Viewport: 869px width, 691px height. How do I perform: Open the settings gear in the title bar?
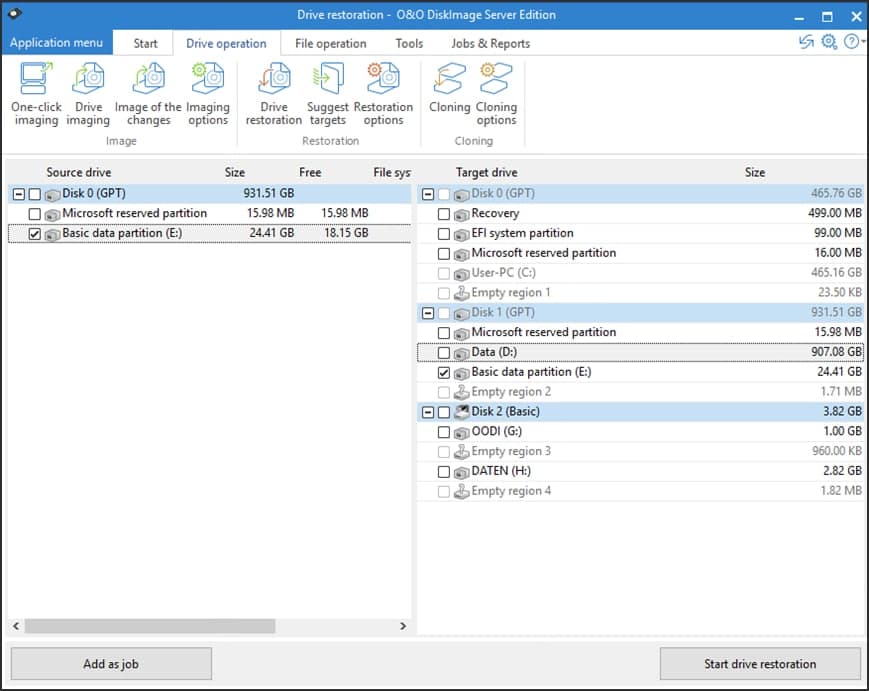[x=828, y=43]
